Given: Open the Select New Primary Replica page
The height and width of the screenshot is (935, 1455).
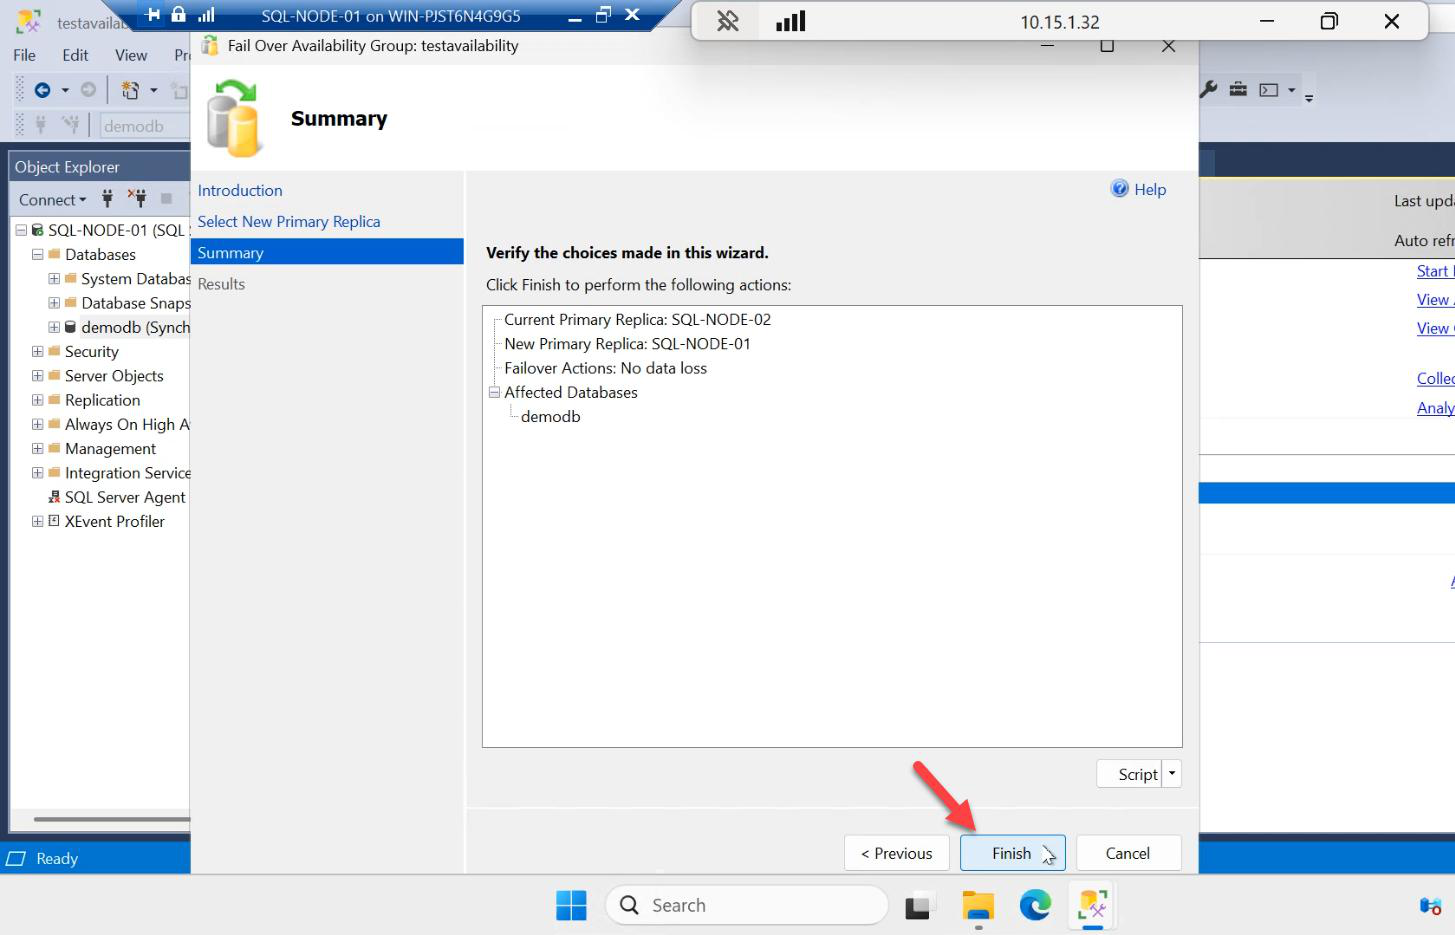Looking at the screenshot, I should tap(289, 221).
